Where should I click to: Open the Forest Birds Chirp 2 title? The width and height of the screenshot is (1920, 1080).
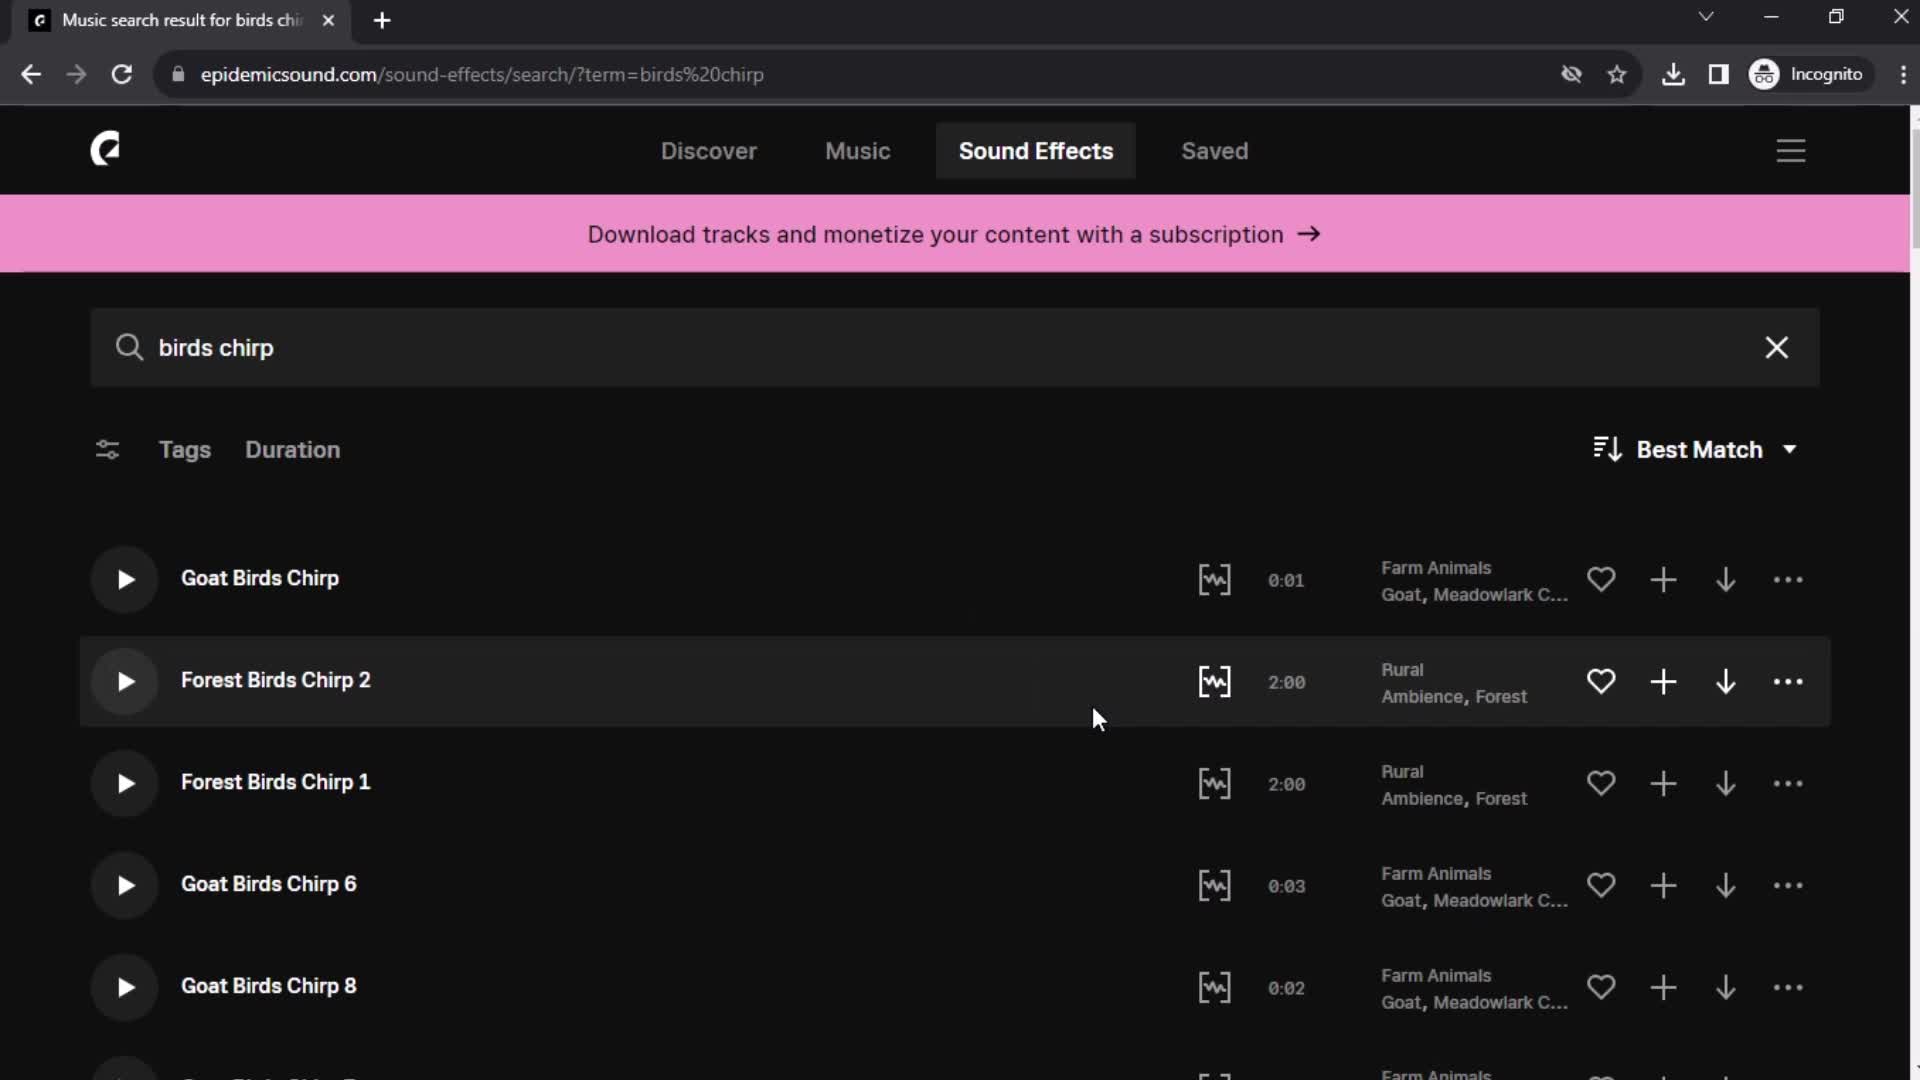pos(275,680)
